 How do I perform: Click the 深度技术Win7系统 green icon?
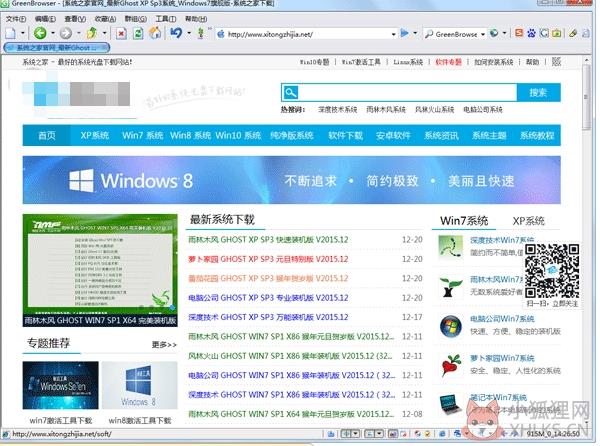coord(451,247)
